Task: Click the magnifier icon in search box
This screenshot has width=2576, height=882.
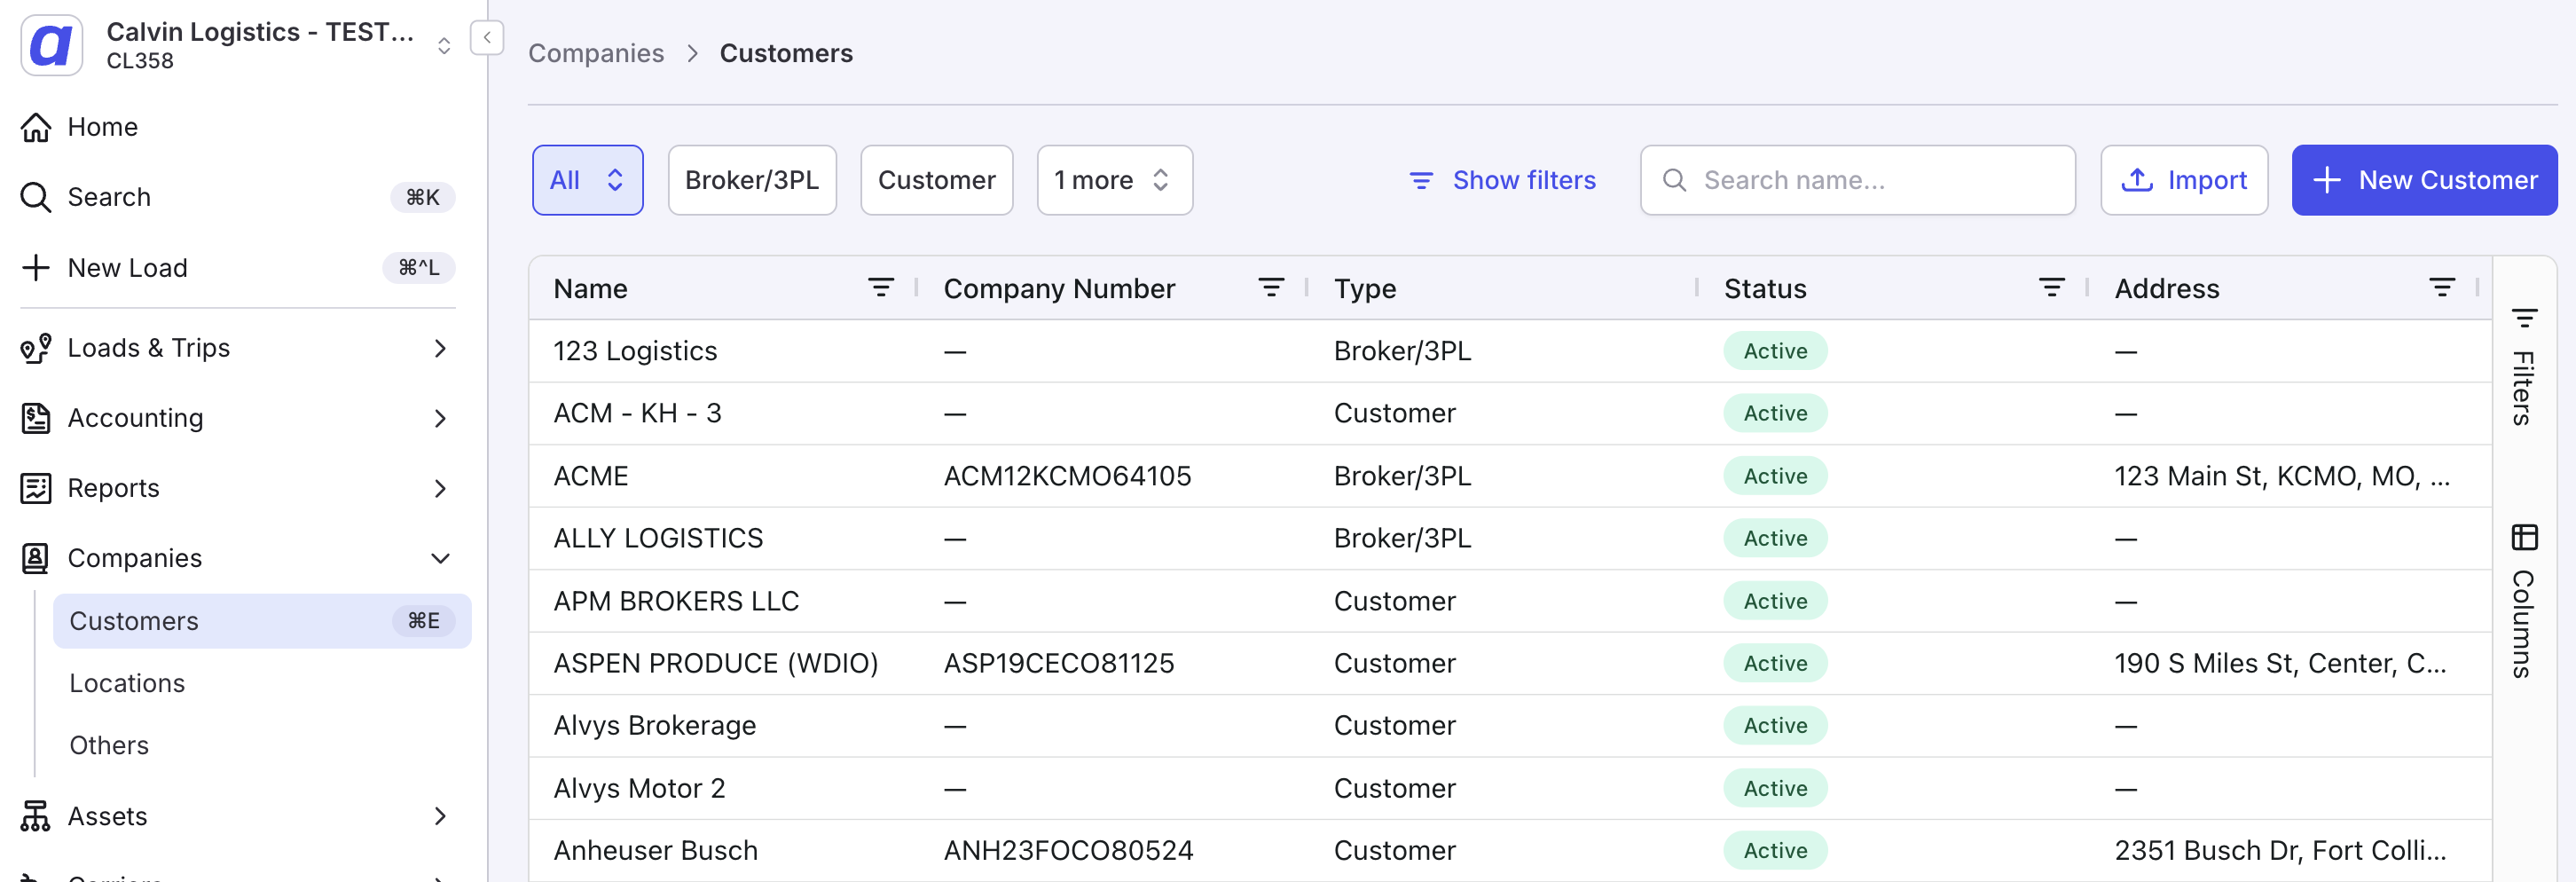Action: pos(1674,180)
